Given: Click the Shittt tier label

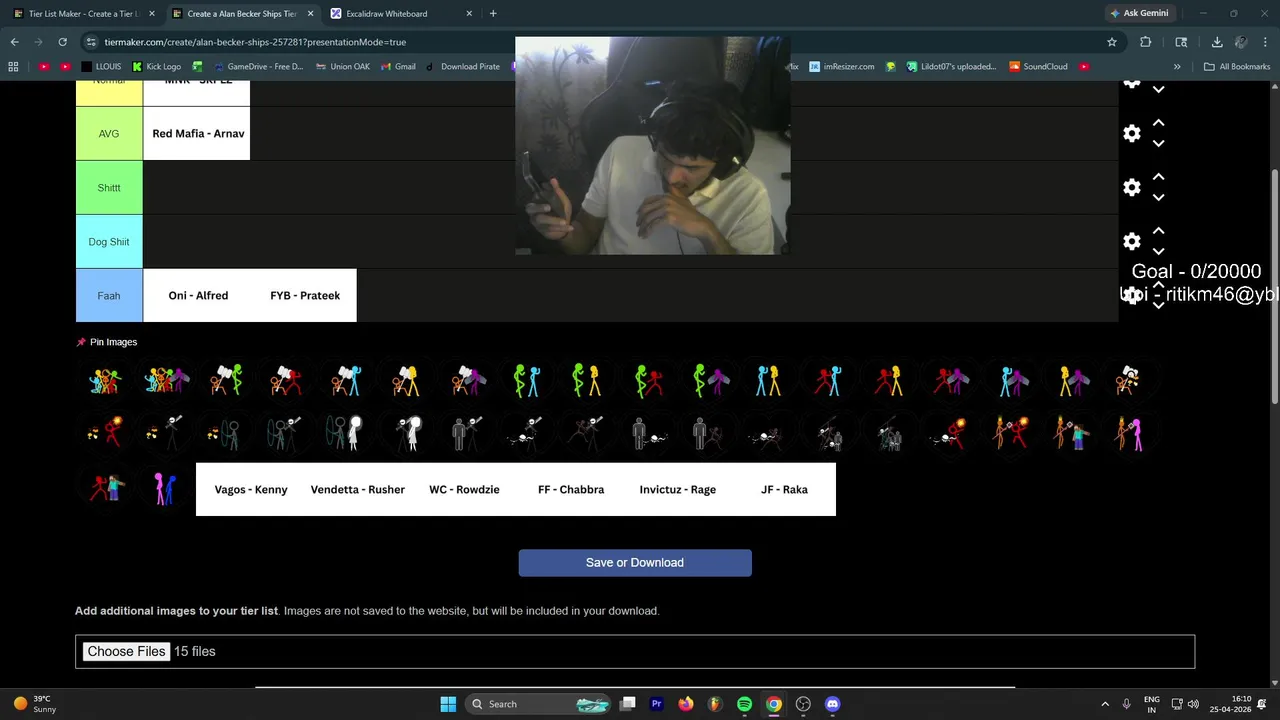Looking at the screenshot, I should (109, 188).
